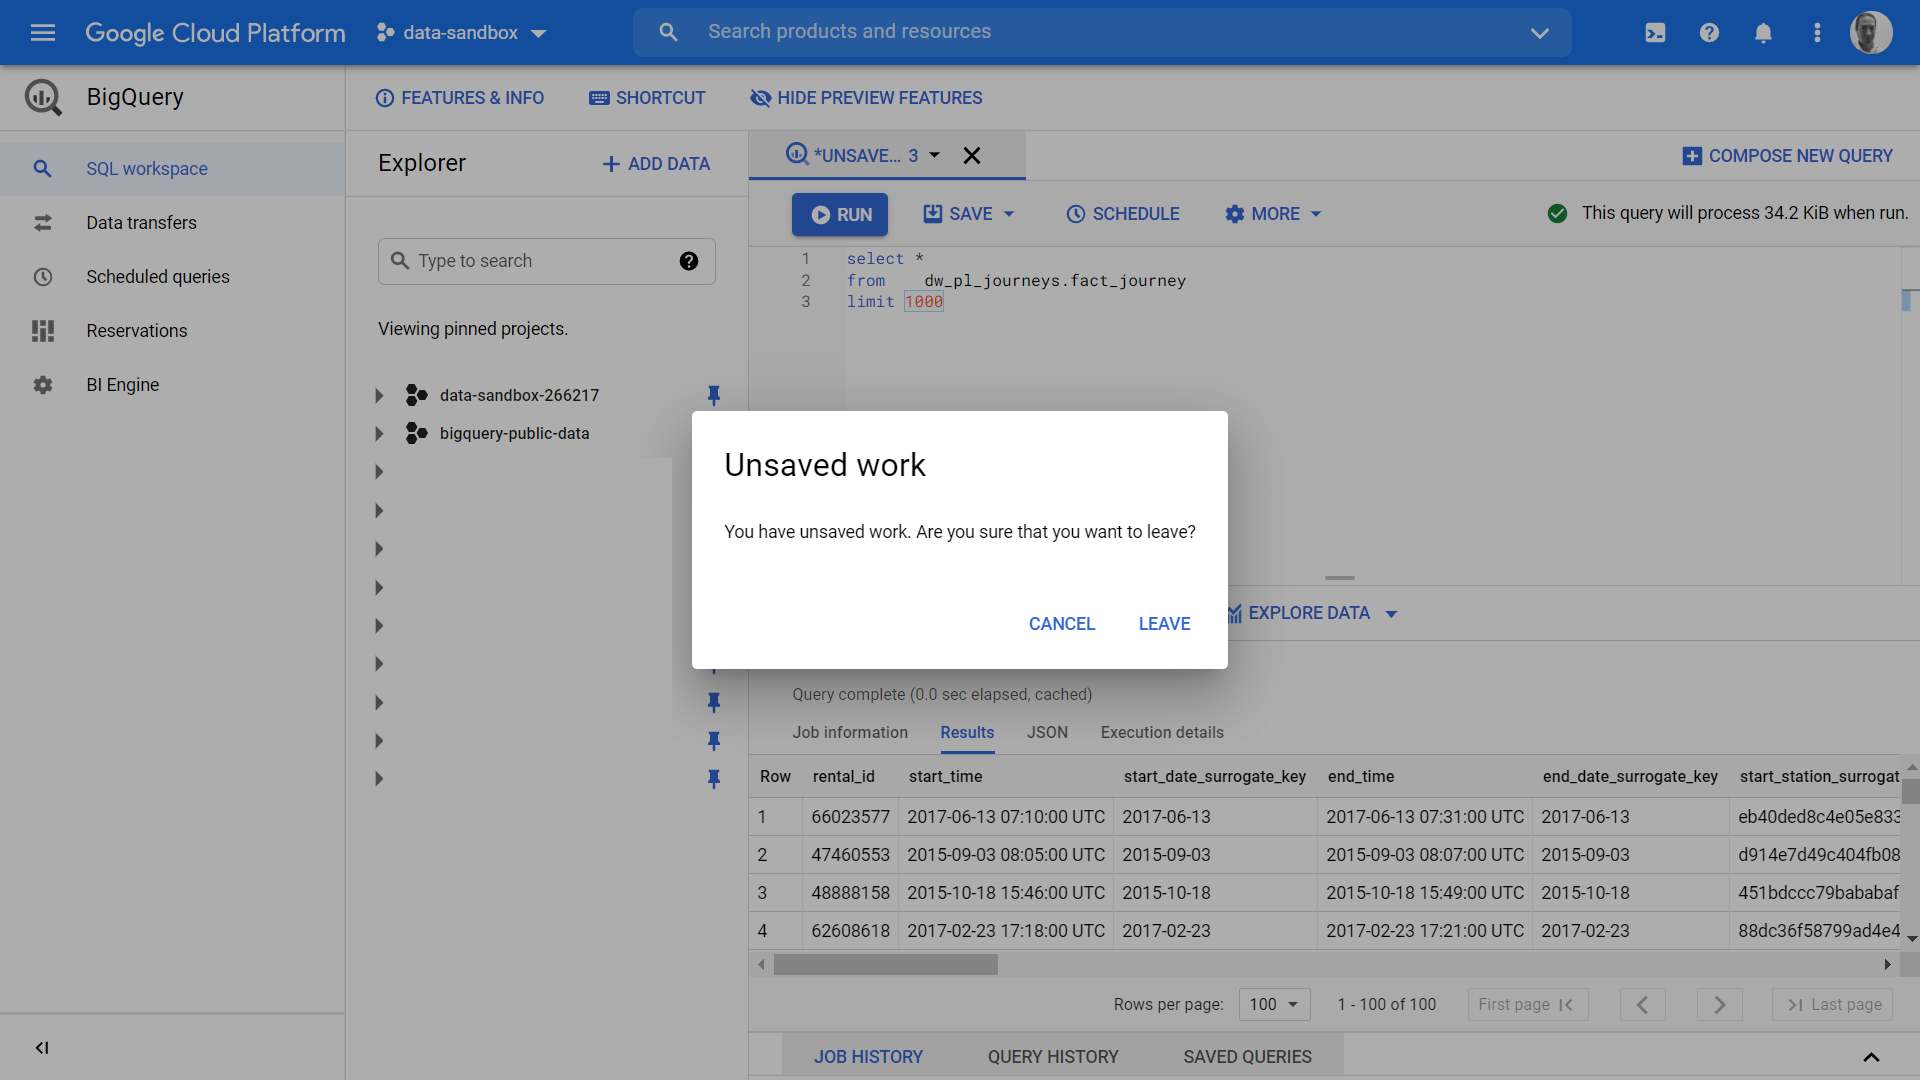Select cell 47460553 in row 2

(850, 855)
